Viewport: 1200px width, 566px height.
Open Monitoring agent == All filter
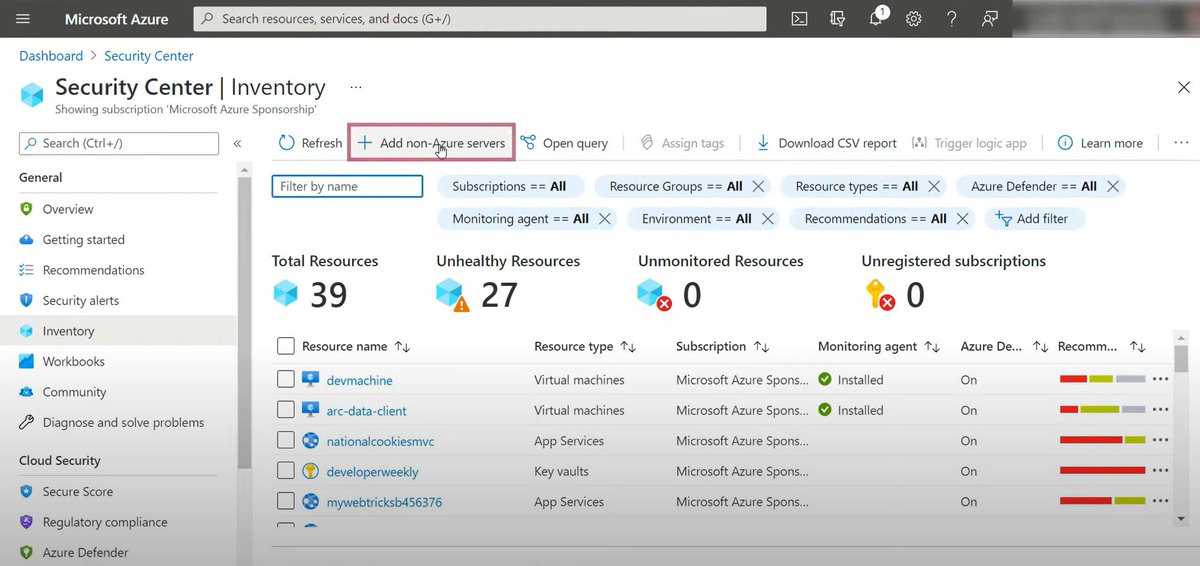click(x=520, y=219)
